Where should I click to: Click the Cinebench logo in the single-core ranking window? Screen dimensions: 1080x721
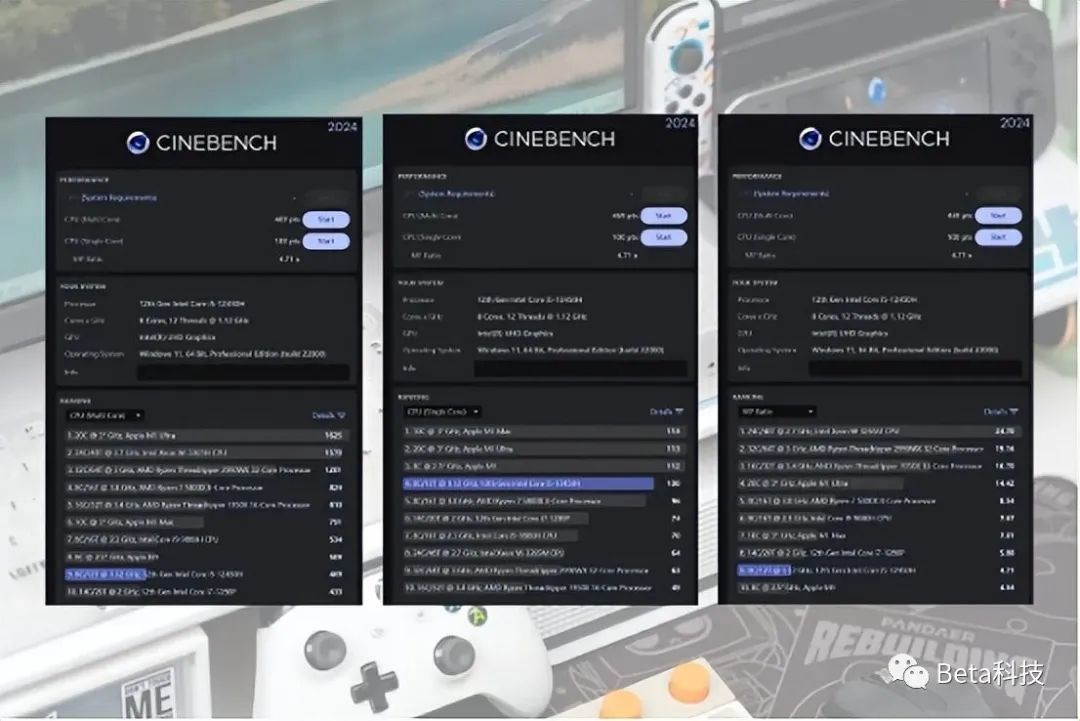pos(476,139)
